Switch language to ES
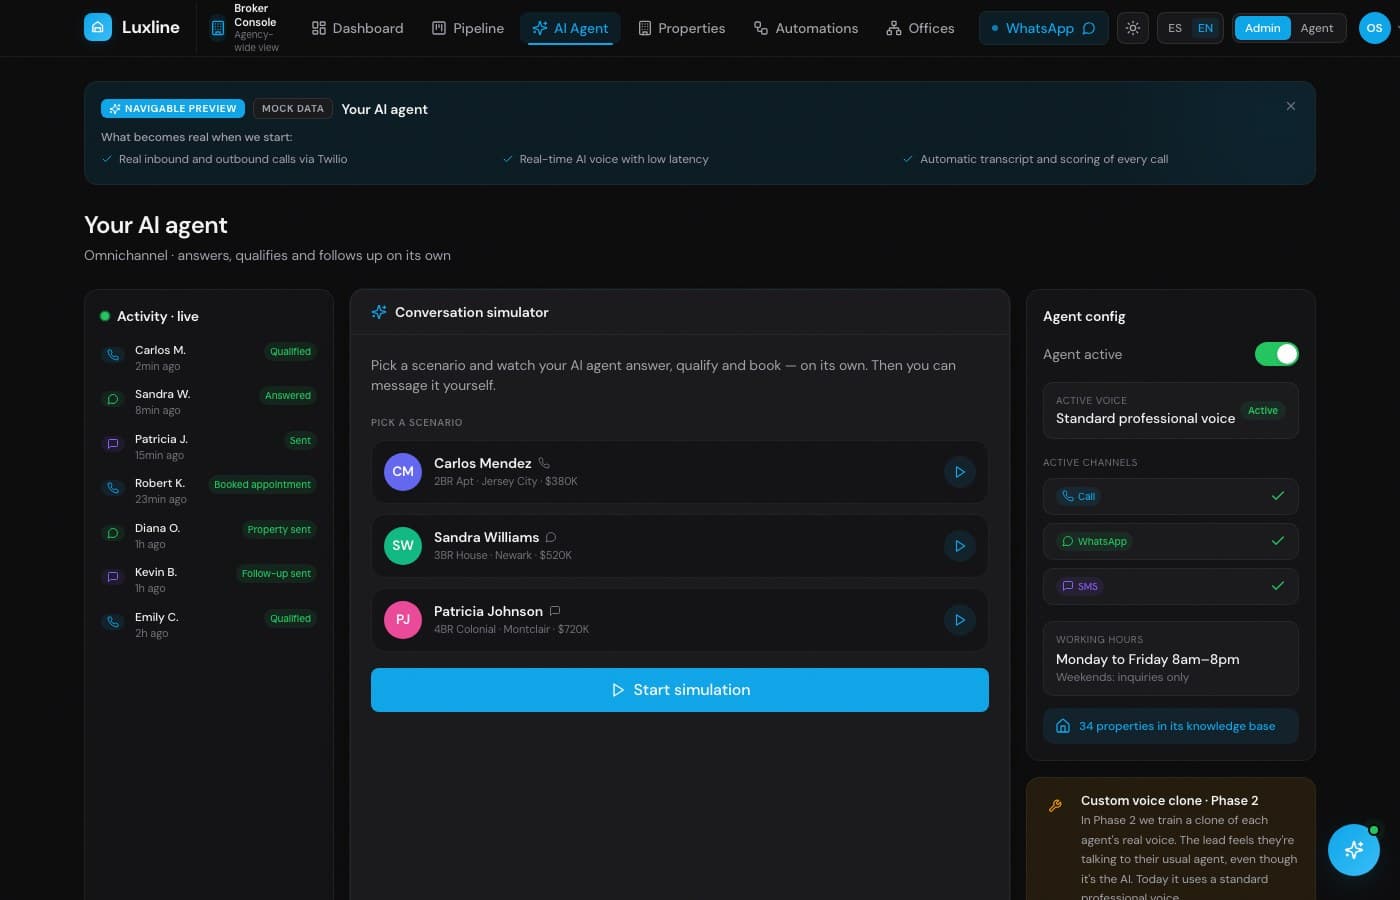Screen dimensions: 1400x900 point(1175,28)
